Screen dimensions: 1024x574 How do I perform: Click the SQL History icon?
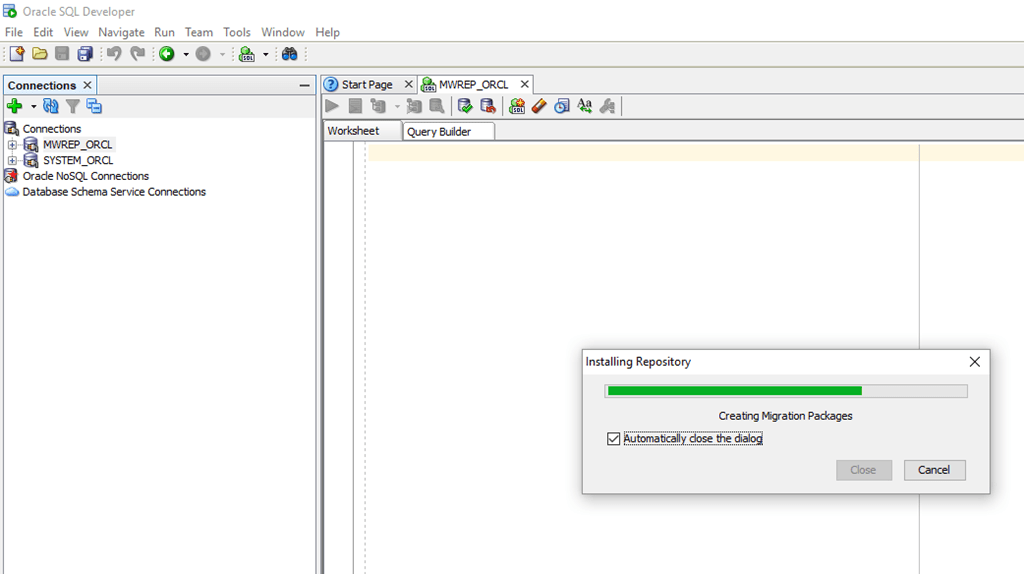tap(562, 106)
